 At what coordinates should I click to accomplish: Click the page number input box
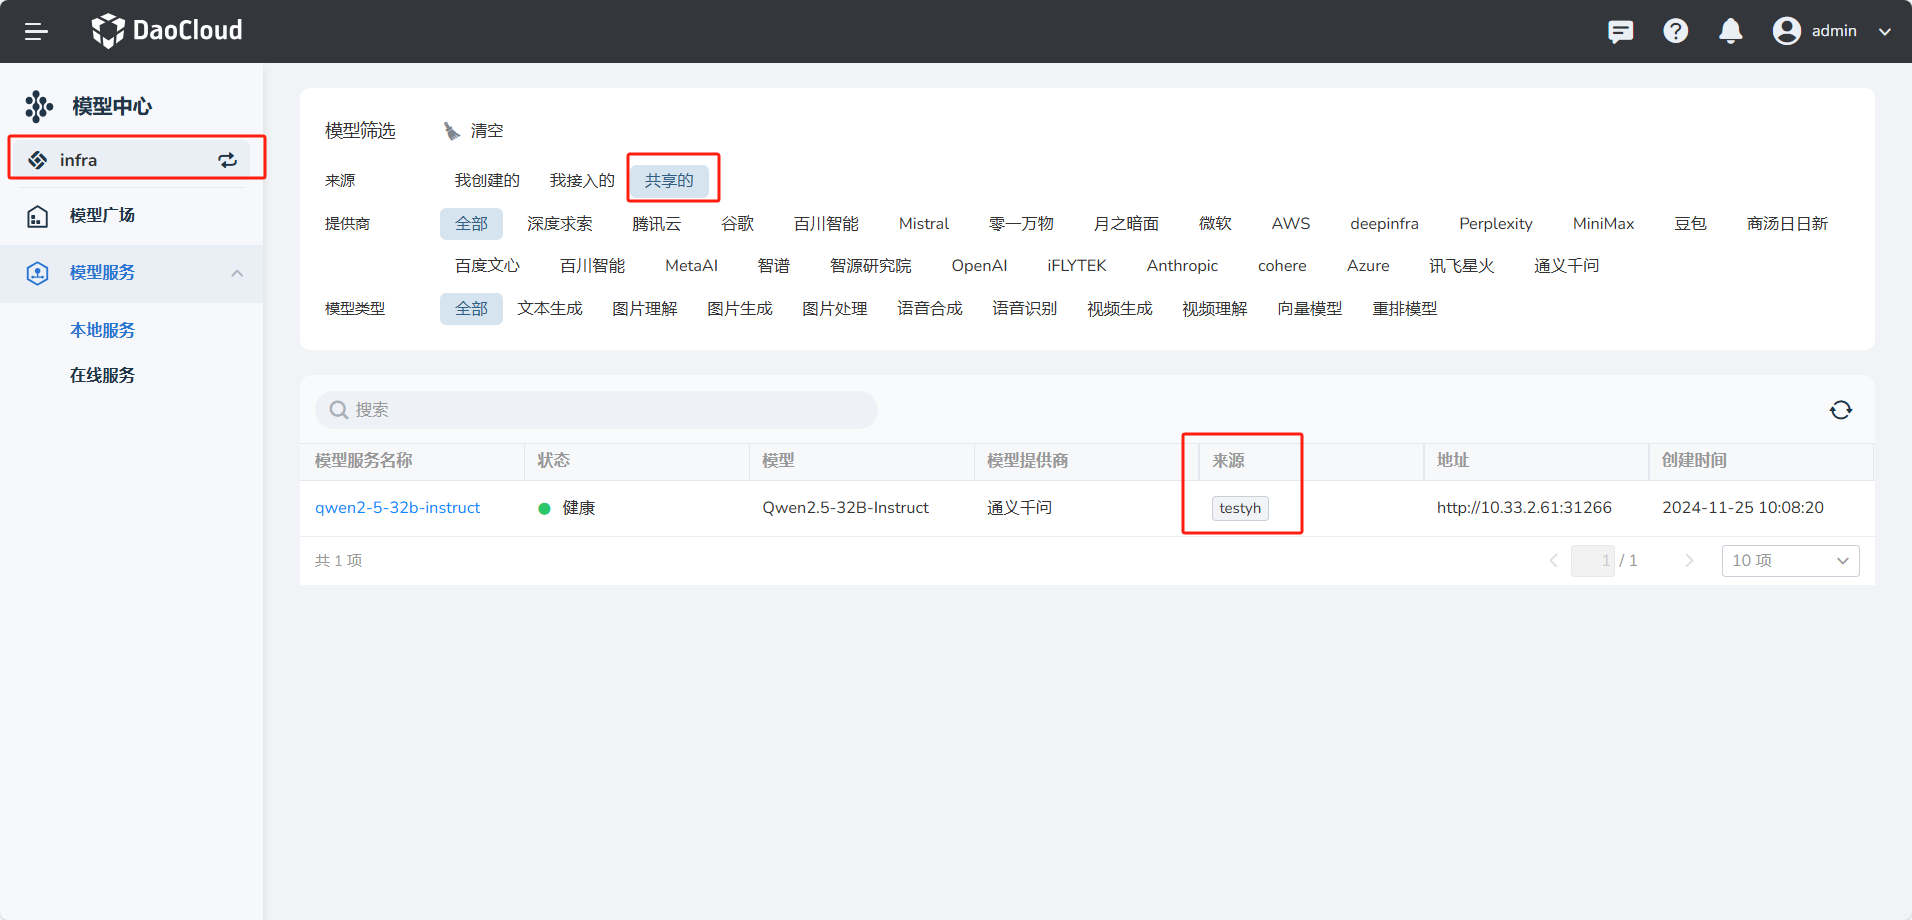(1593, 561)
